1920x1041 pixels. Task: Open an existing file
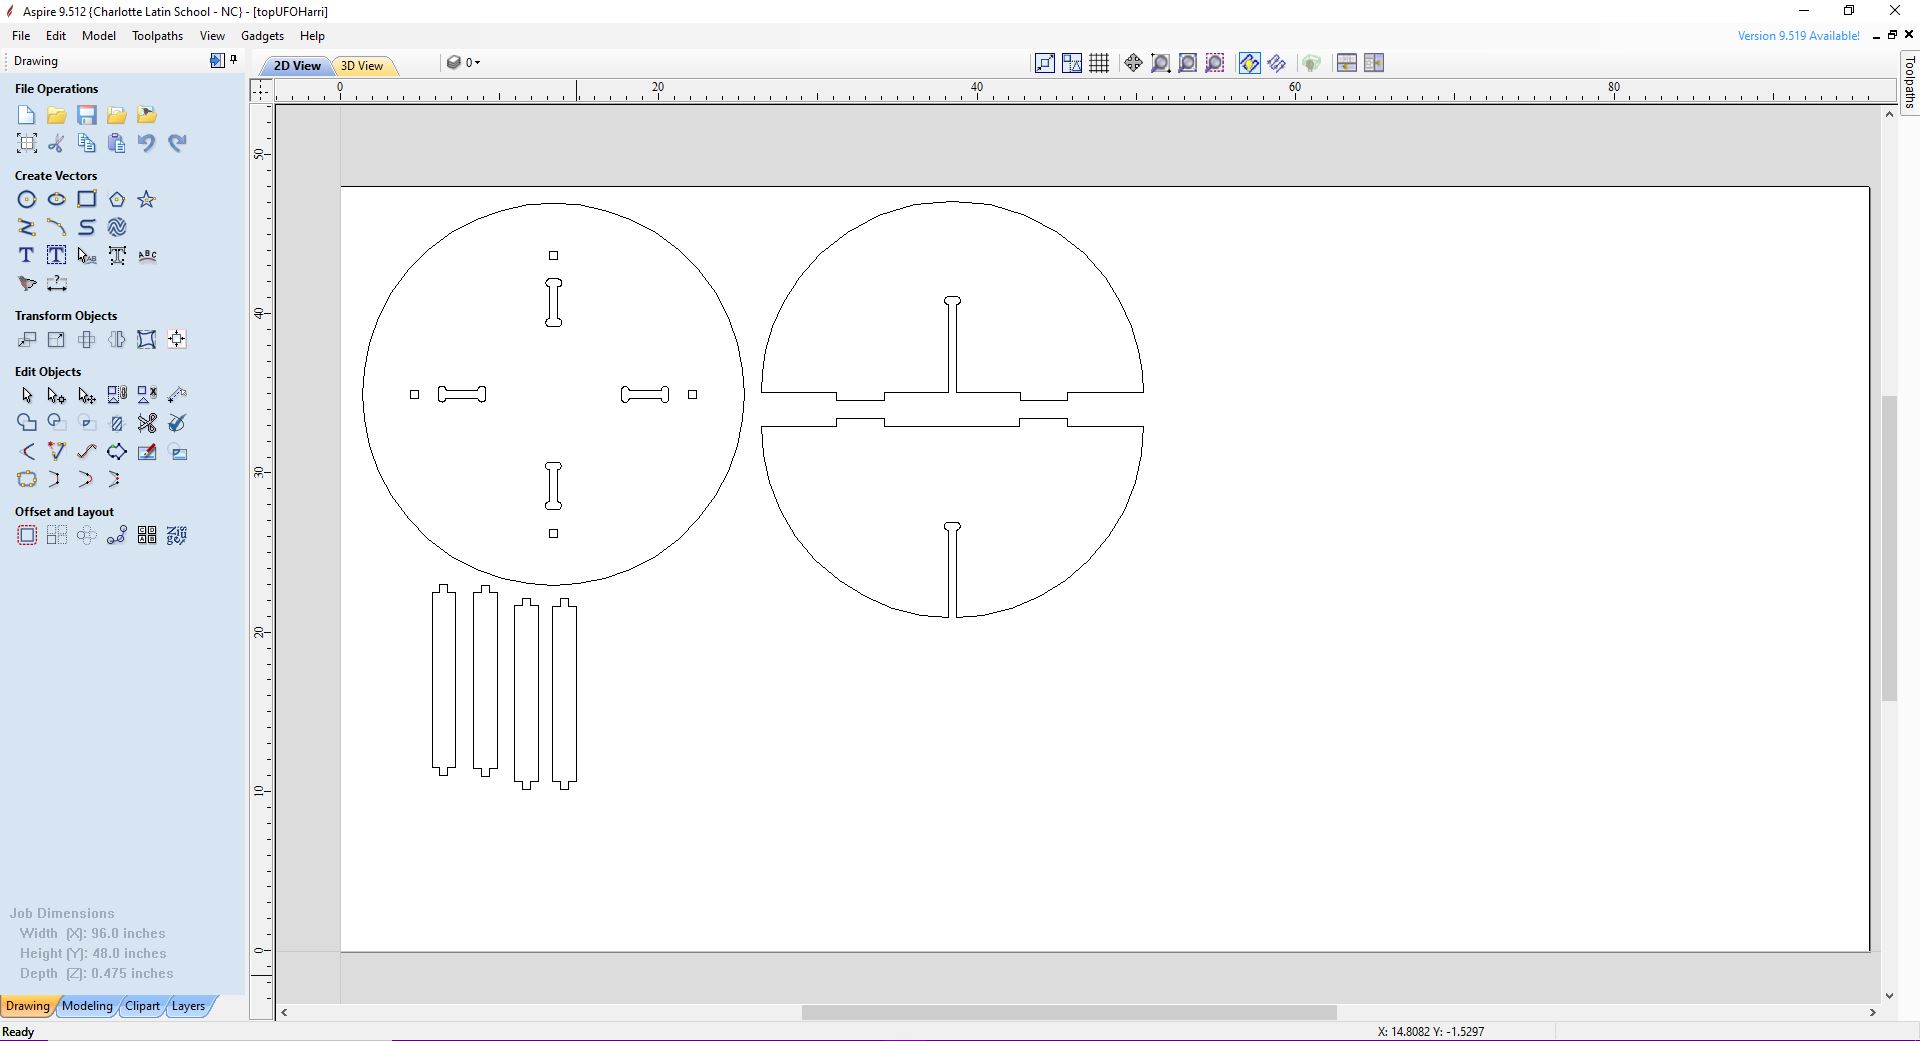[57, 115]
